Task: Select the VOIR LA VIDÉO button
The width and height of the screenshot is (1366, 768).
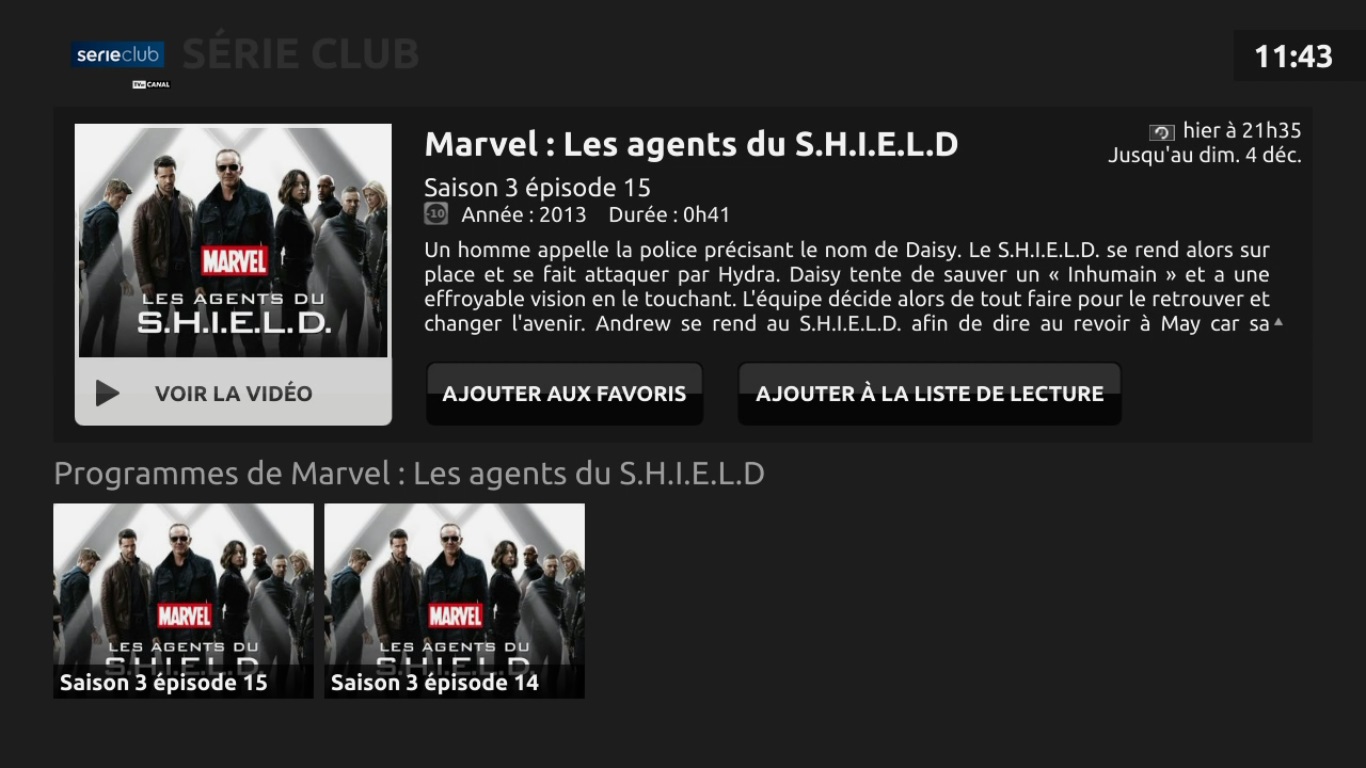Action: tap(233, 392)
